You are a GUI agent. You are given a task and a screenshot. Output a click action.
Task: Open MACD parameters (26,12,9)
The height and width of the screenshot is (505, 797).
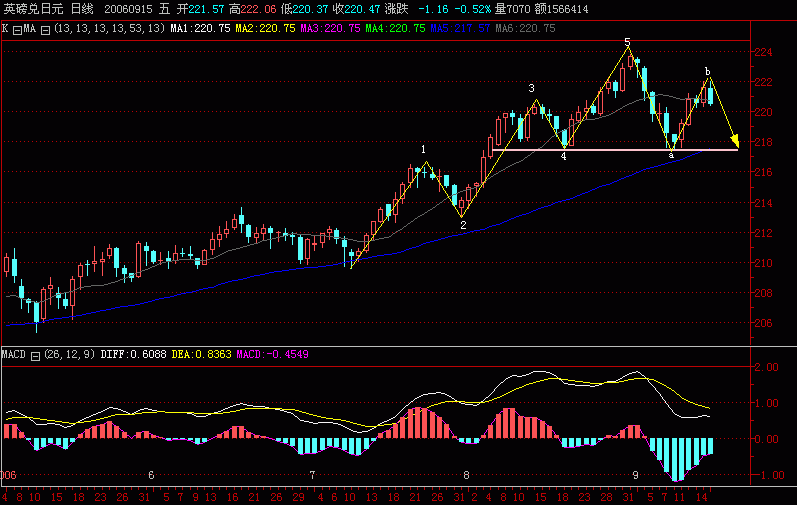pyautogui.click(x=70, y=354)
